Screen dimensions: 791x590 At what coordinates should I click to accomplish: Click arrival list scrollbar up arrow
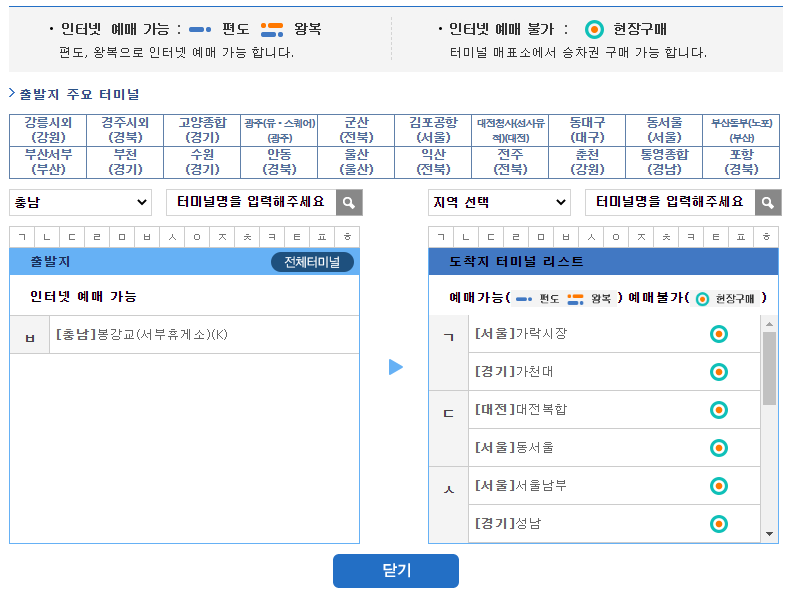click(x=769, y=324)
